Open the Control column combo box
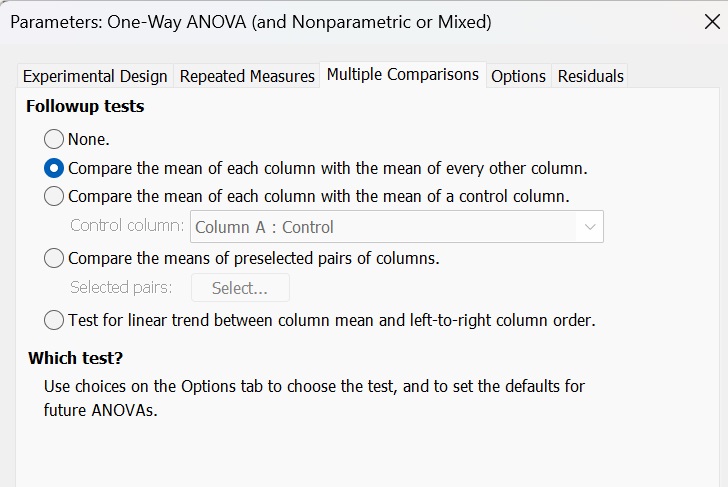 [x=385, y=227]
